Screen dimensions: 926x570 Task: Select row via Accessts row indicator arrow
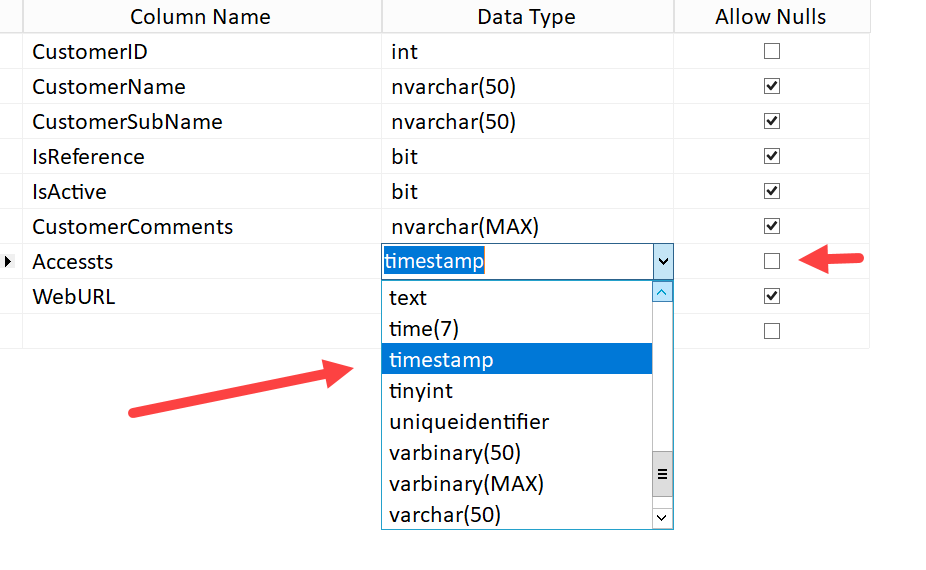coord(8,261)
